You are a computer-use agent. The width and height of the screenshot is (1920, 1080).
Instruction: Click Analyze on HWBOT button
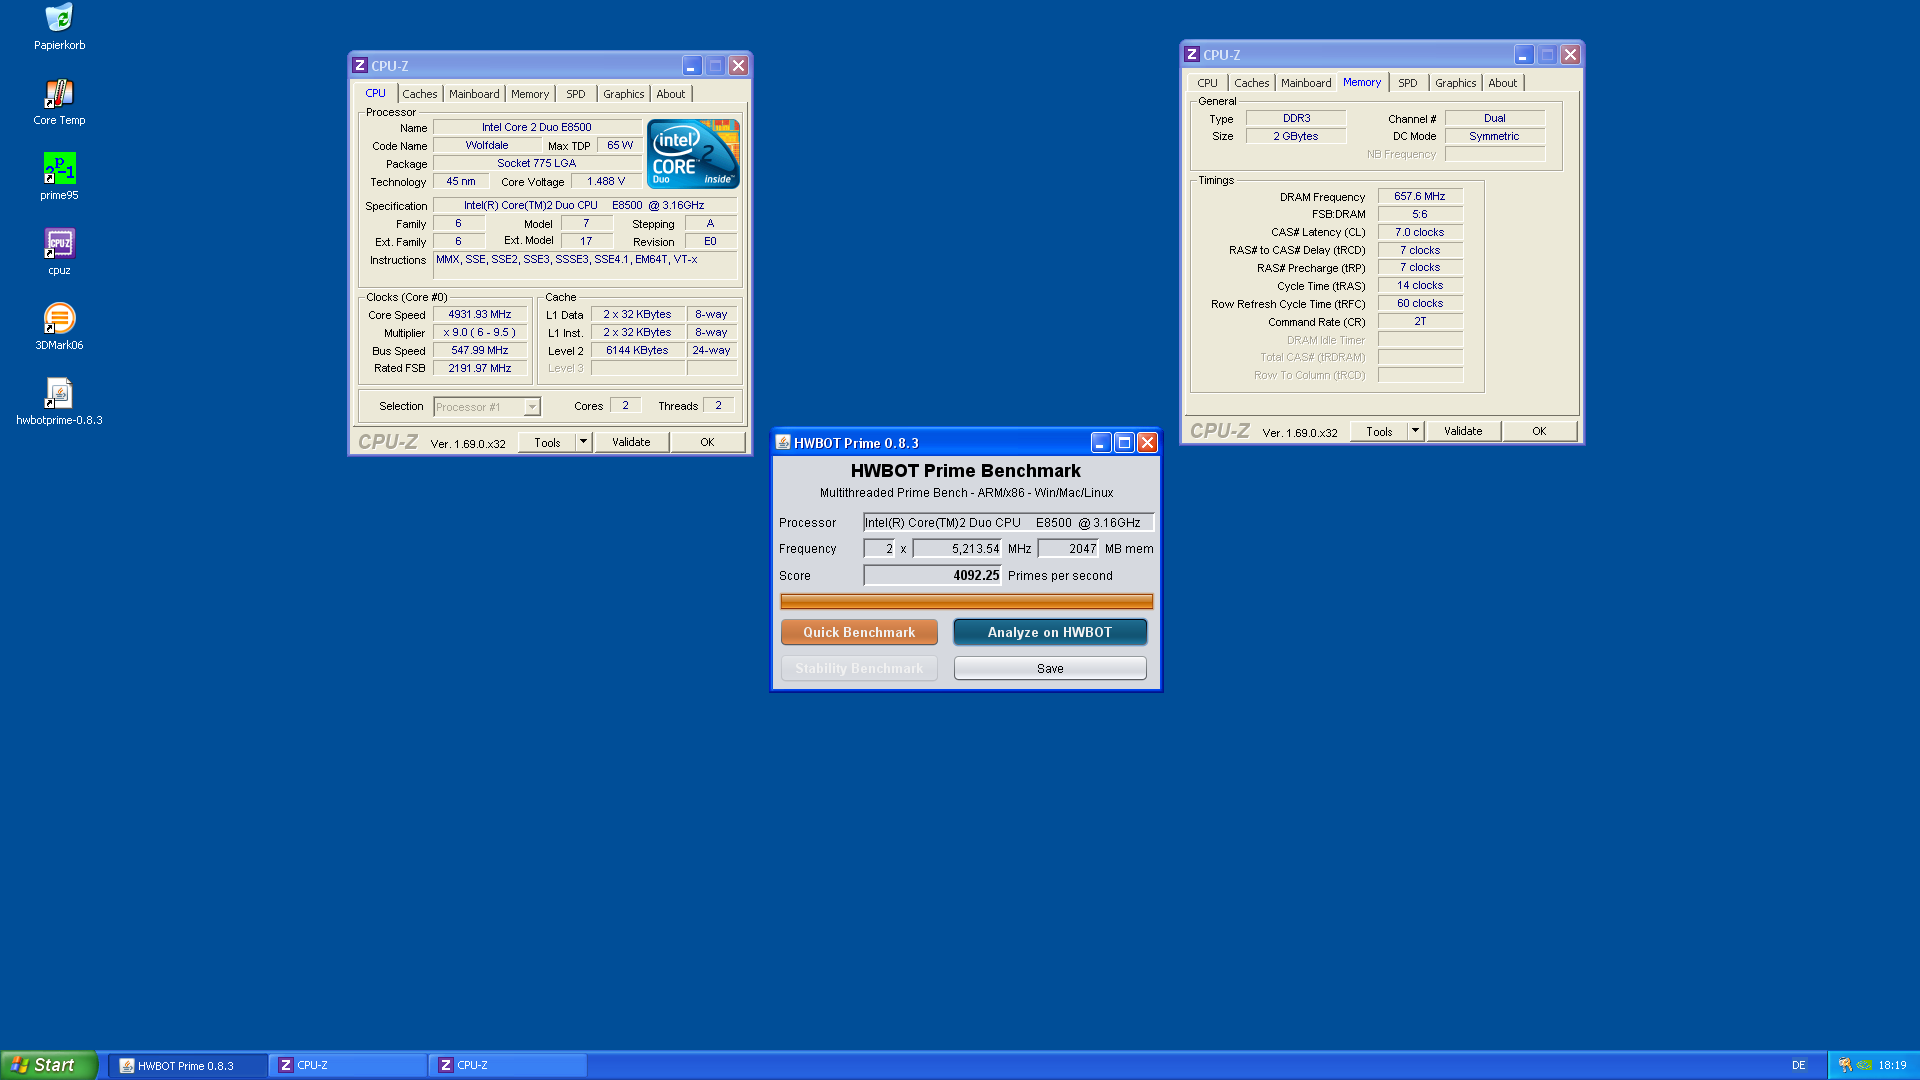[x=1050, y=632]
